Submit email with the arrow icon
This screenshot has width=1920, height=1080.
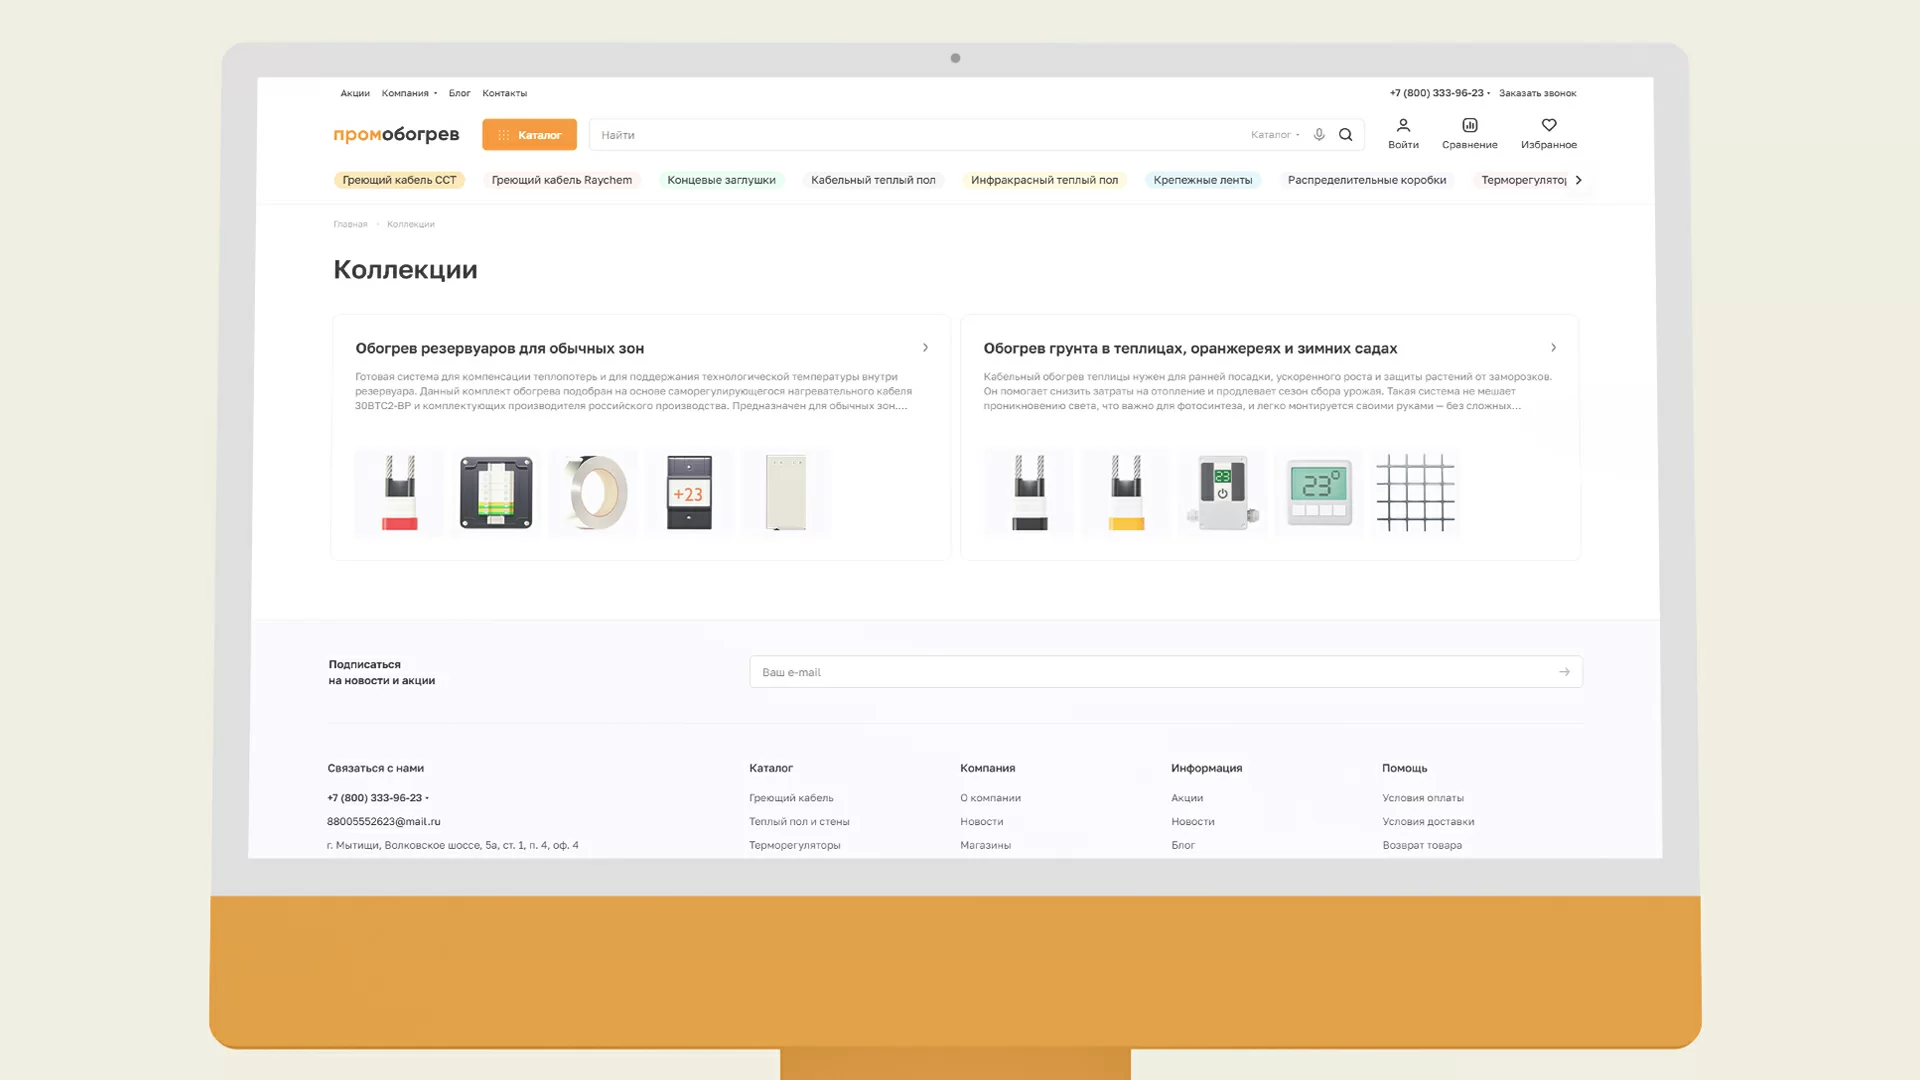(1564, 672)
